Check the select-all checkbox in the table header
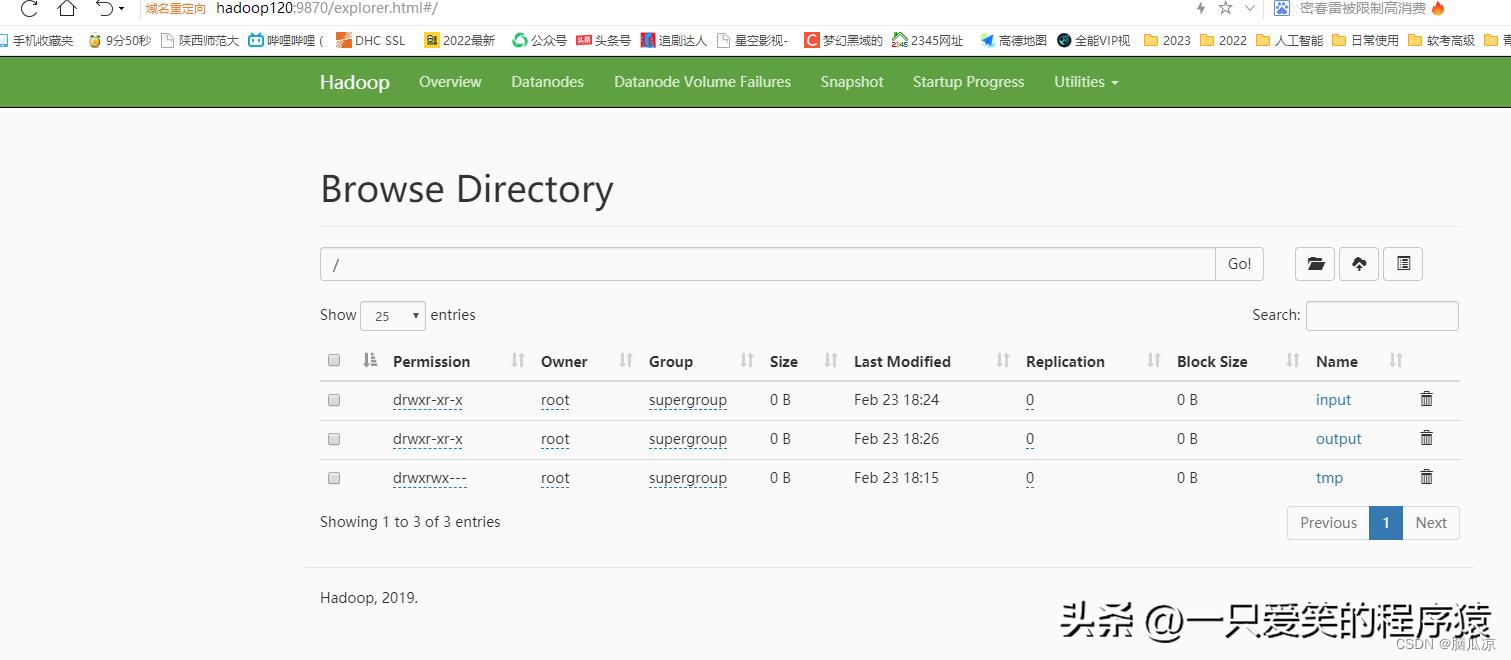1511x660 pixels. coord(333,360)
